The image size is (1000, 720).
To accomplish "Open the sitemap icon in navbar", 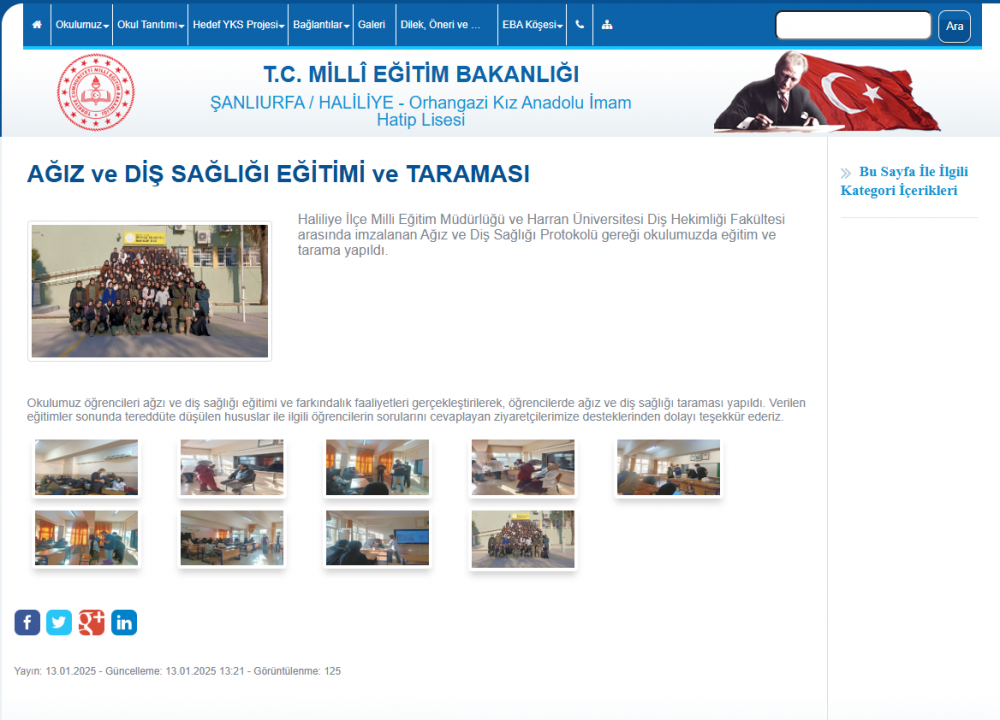I will point(607,25).
